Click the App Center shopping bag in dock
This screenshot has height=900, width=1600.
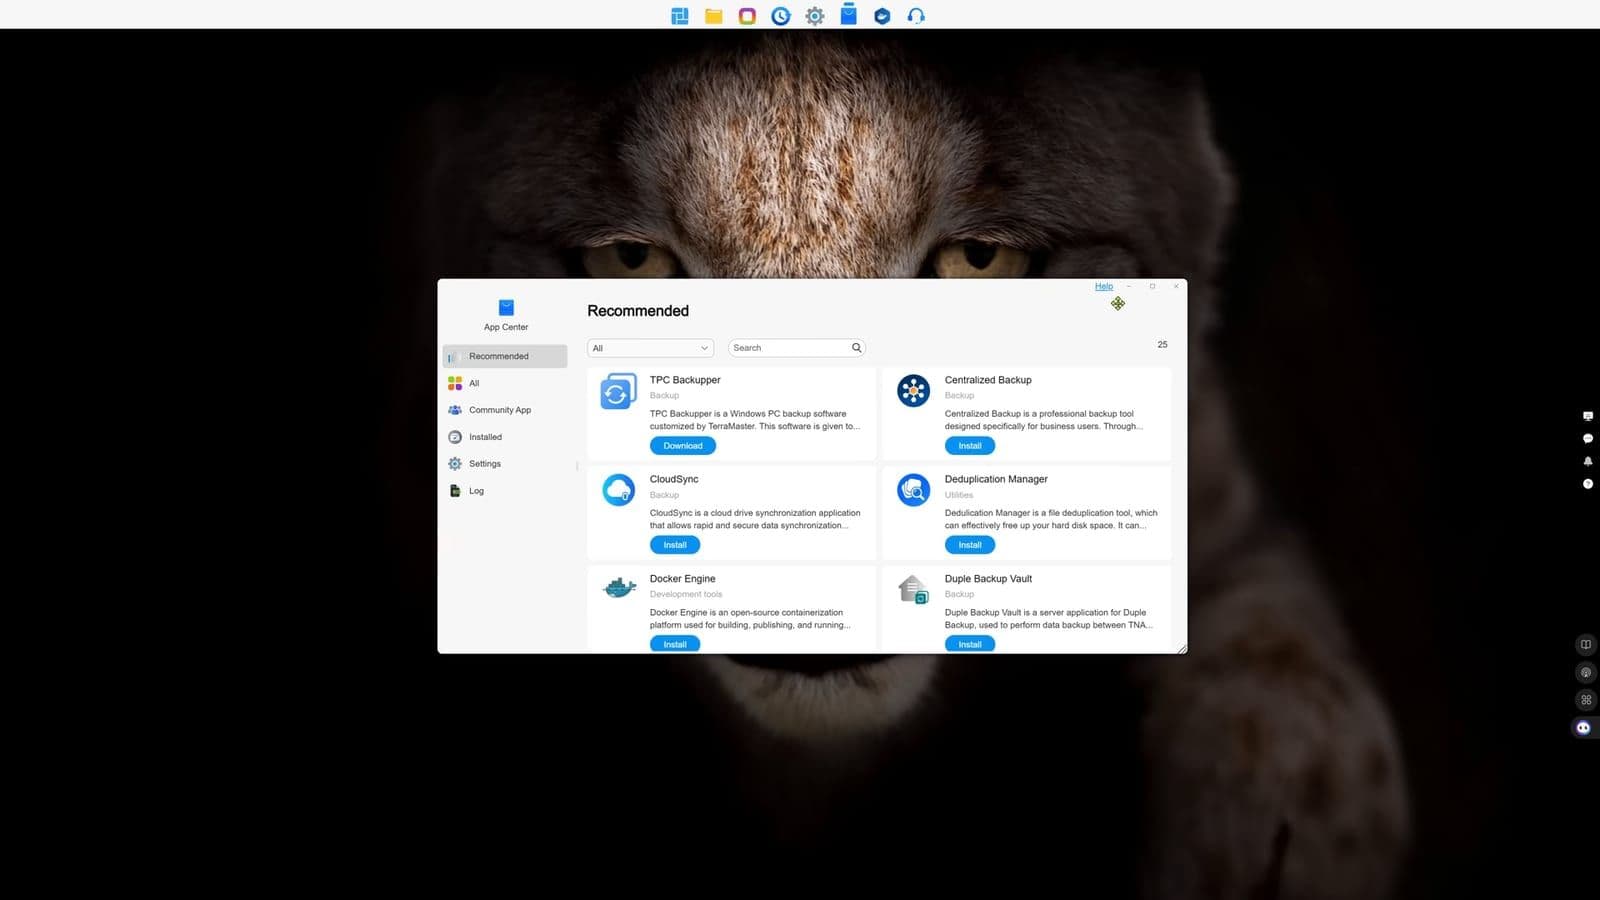coord(849,14)
